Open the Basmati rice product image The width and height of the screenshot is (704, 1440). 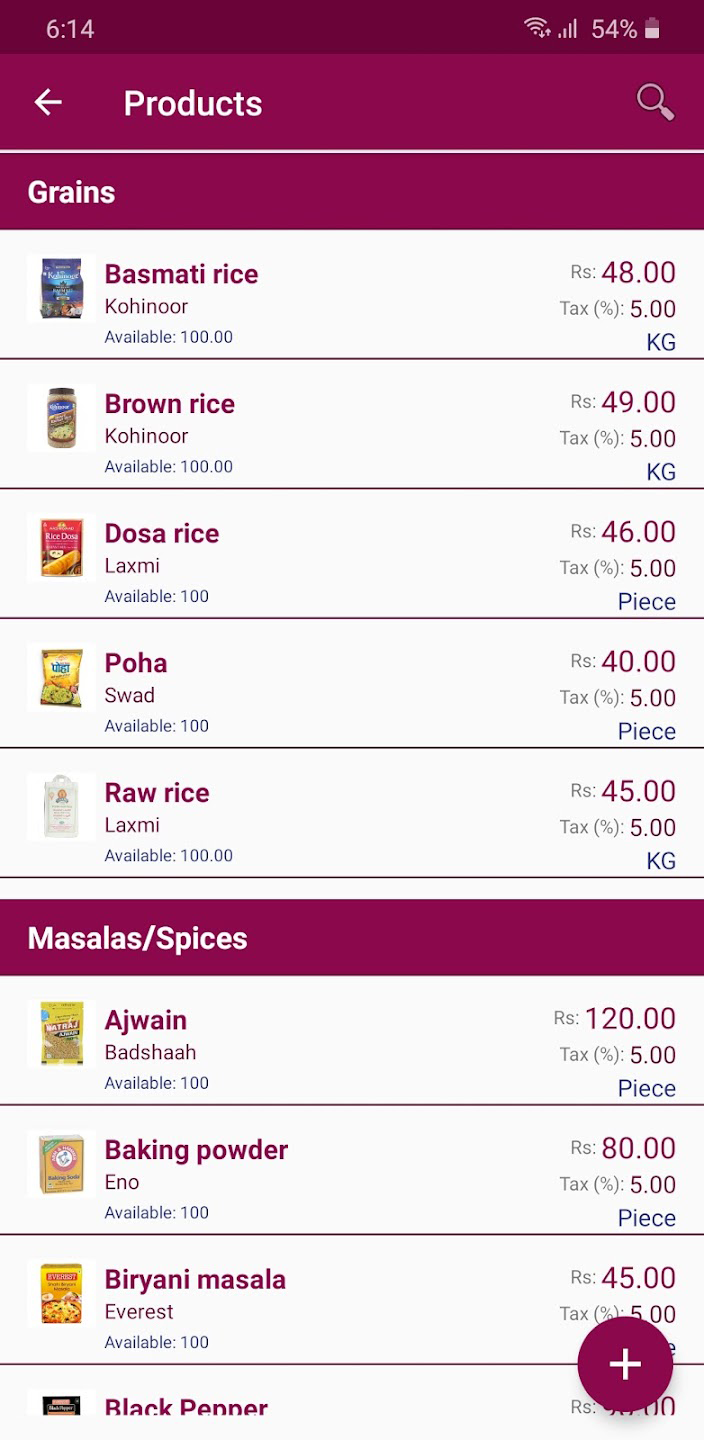(x=61, y=288)
